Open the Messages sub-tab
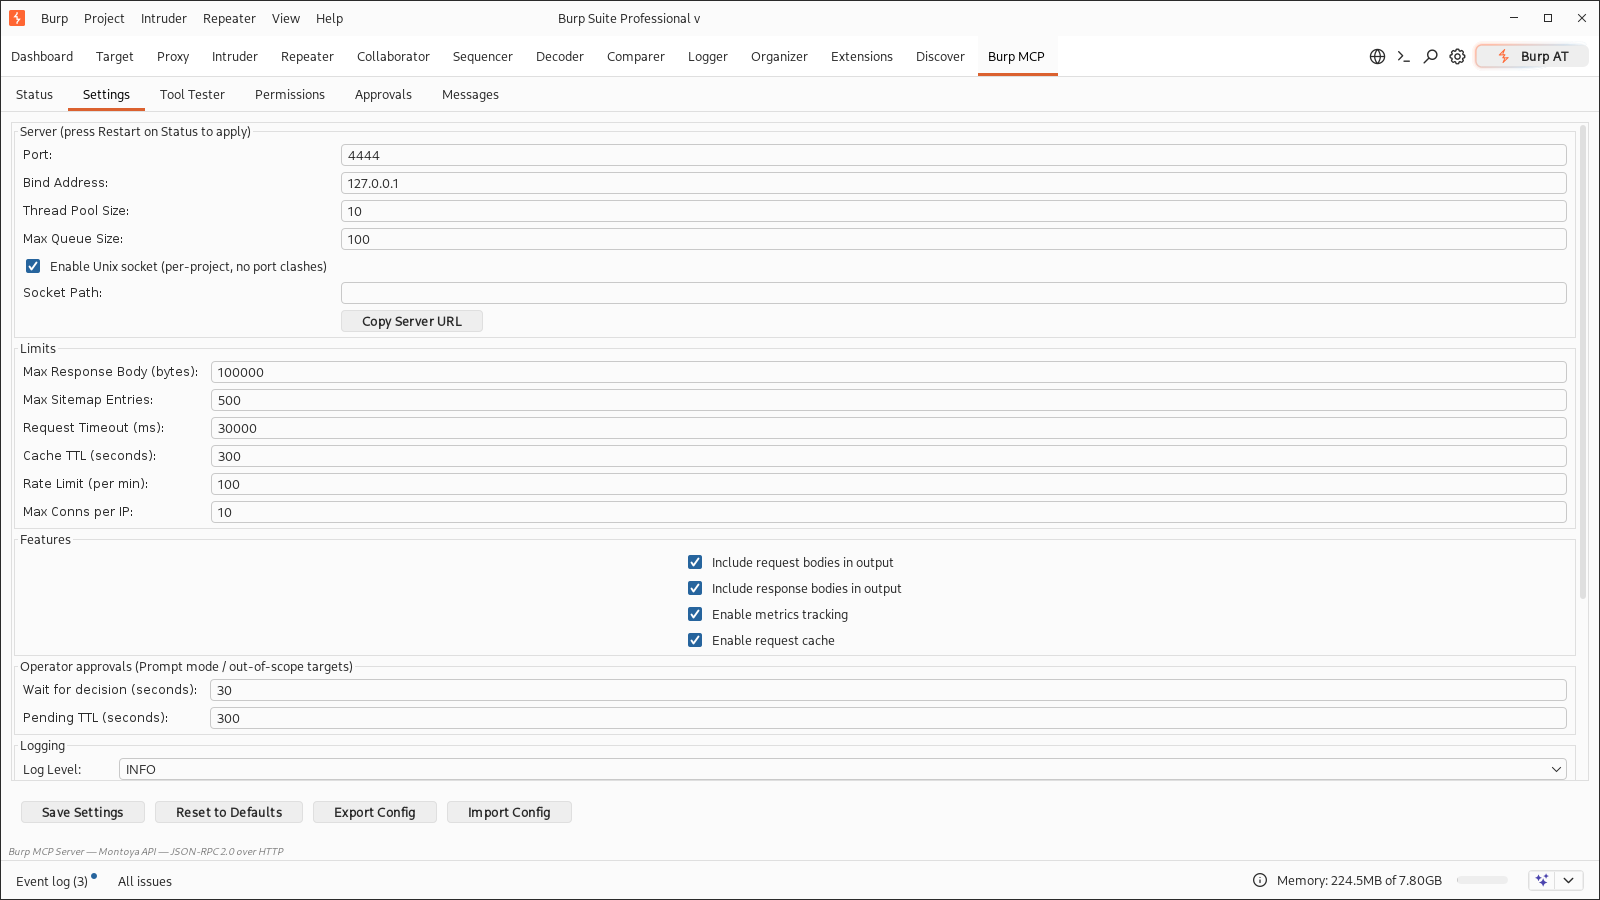1600x900 pixels. point(470,94)
